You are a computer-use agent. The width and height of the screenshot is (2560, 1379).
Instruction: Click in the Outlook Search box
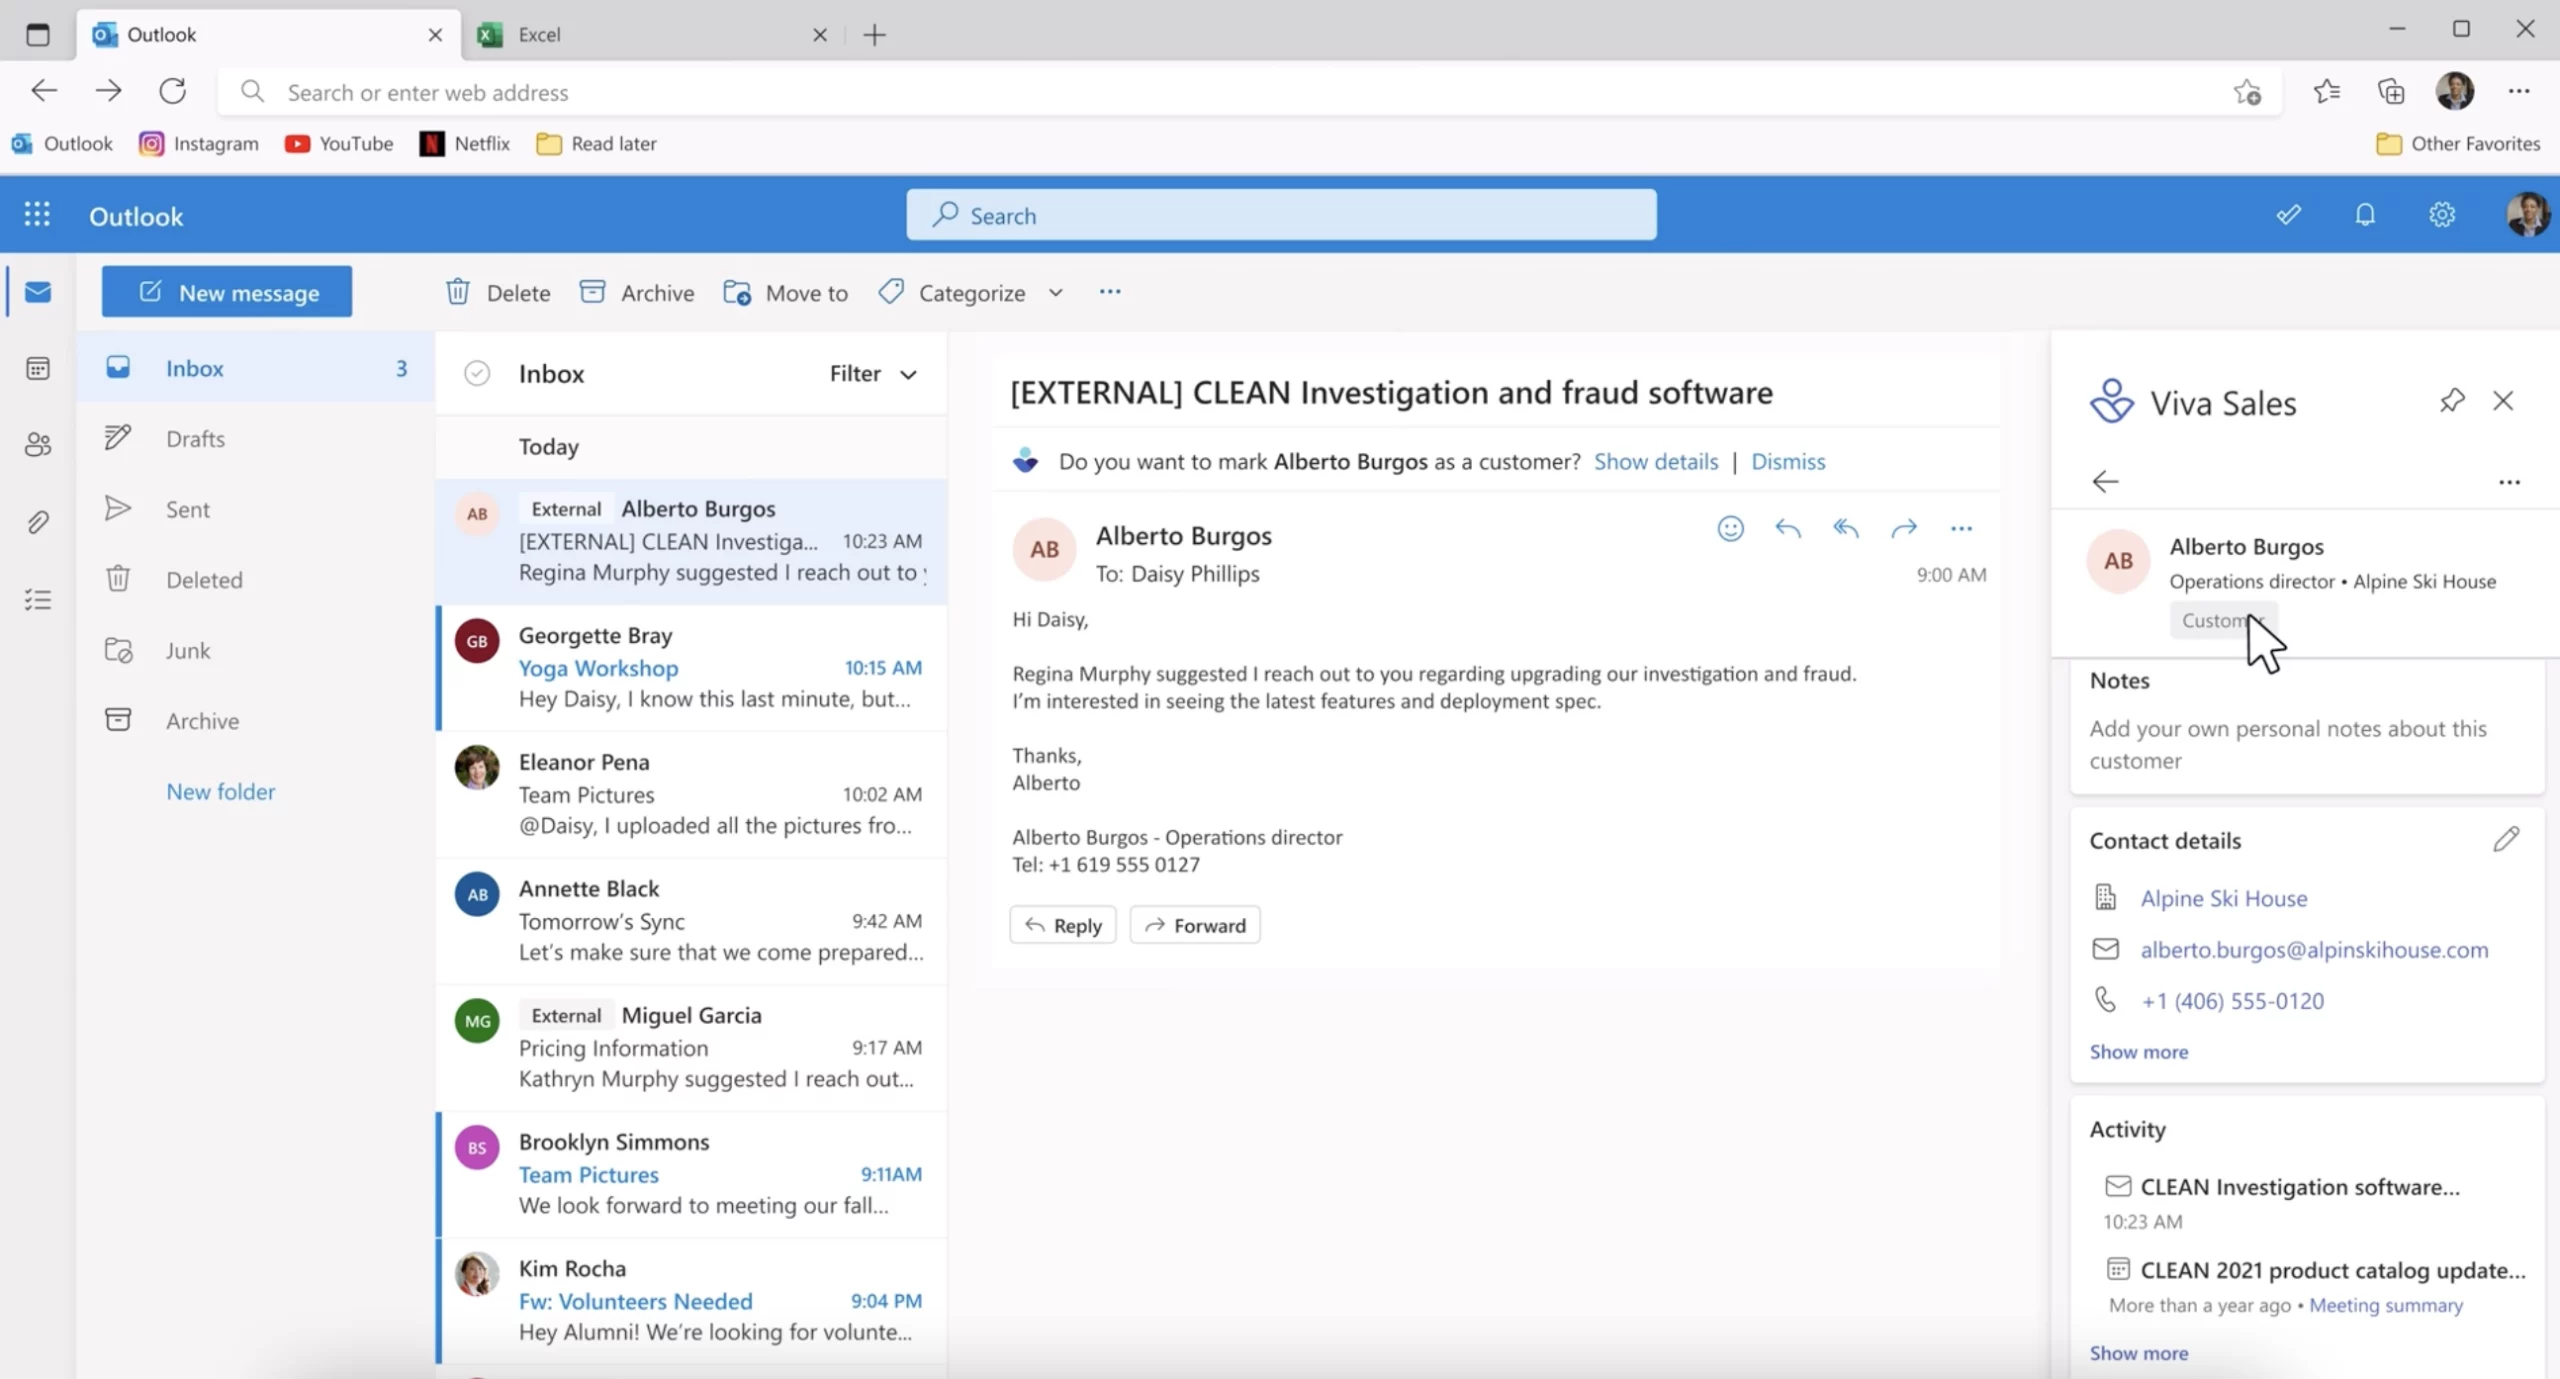click(x=1280, y=215)
